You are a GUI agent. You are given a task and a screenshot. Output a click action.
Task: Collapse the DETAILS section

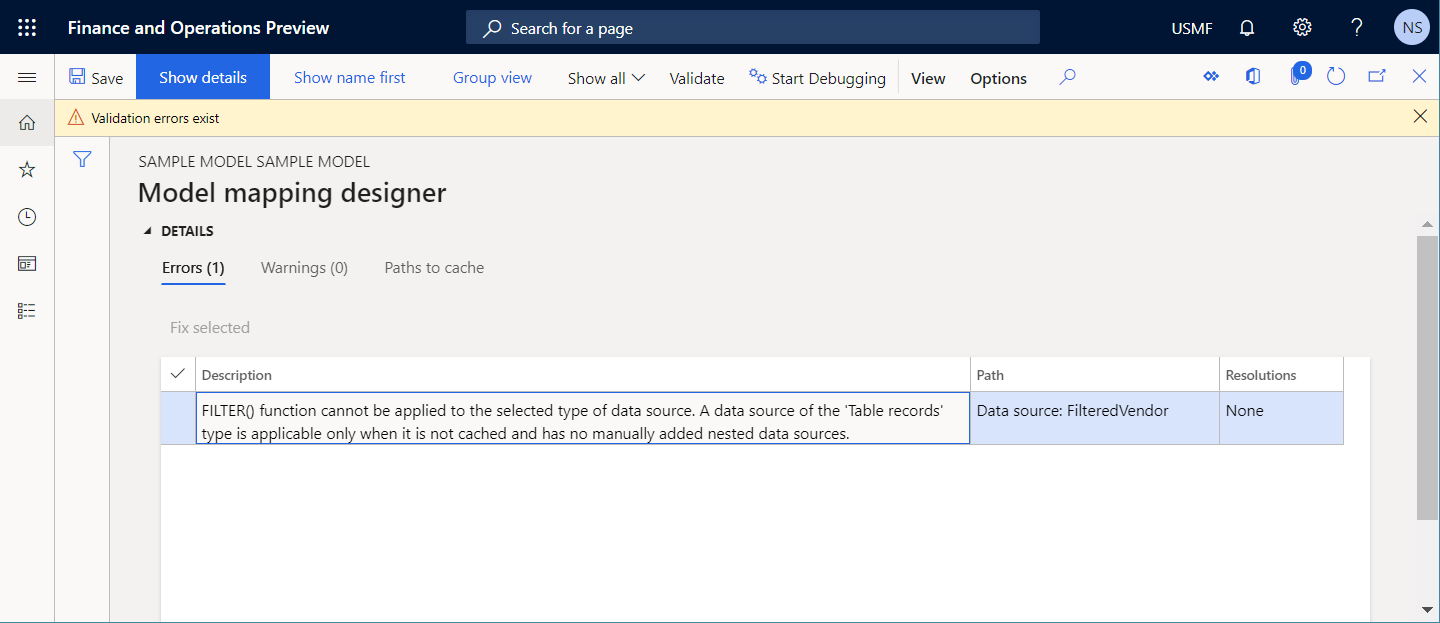(146, 230)
